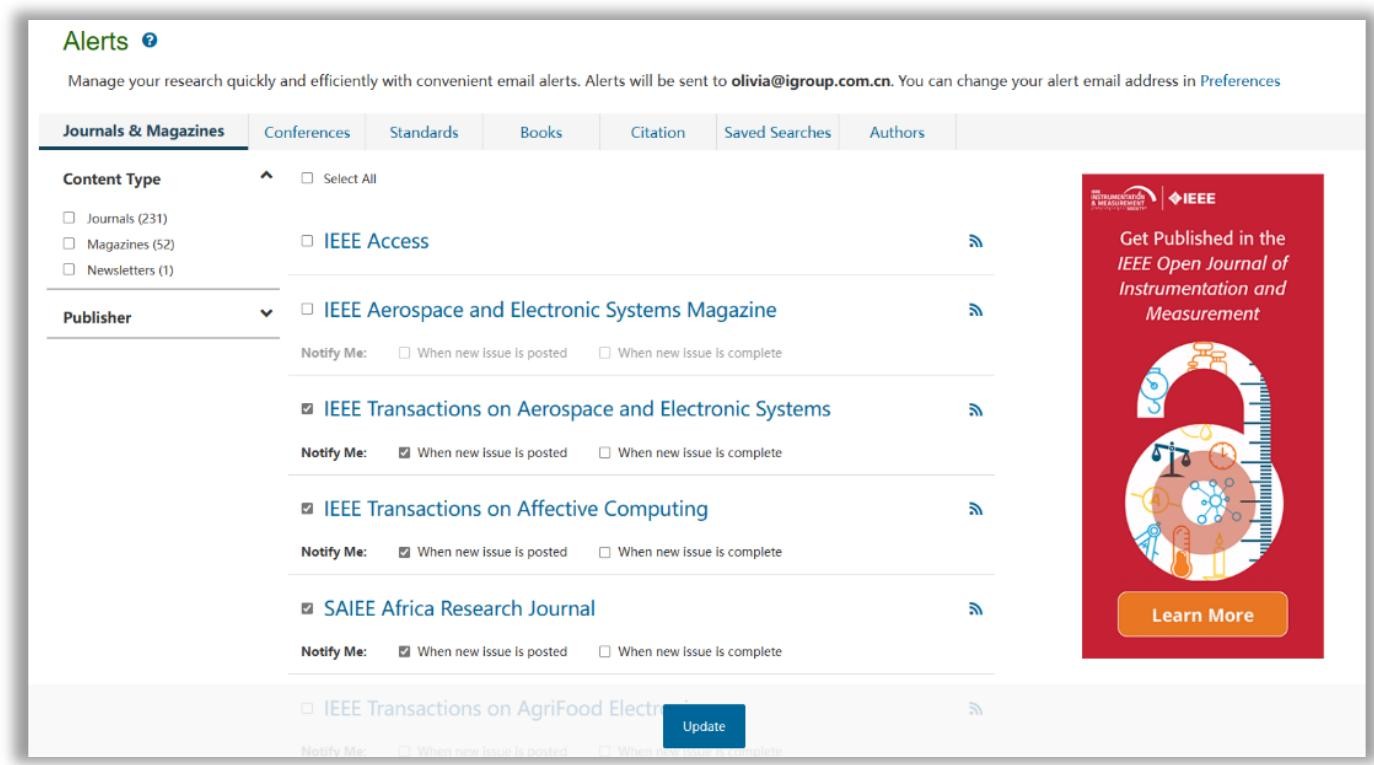The width and height of the screenshot is (1374, 765).
Task: Check the Magazines (52) filter box
Action: click(x=68, y=243)
